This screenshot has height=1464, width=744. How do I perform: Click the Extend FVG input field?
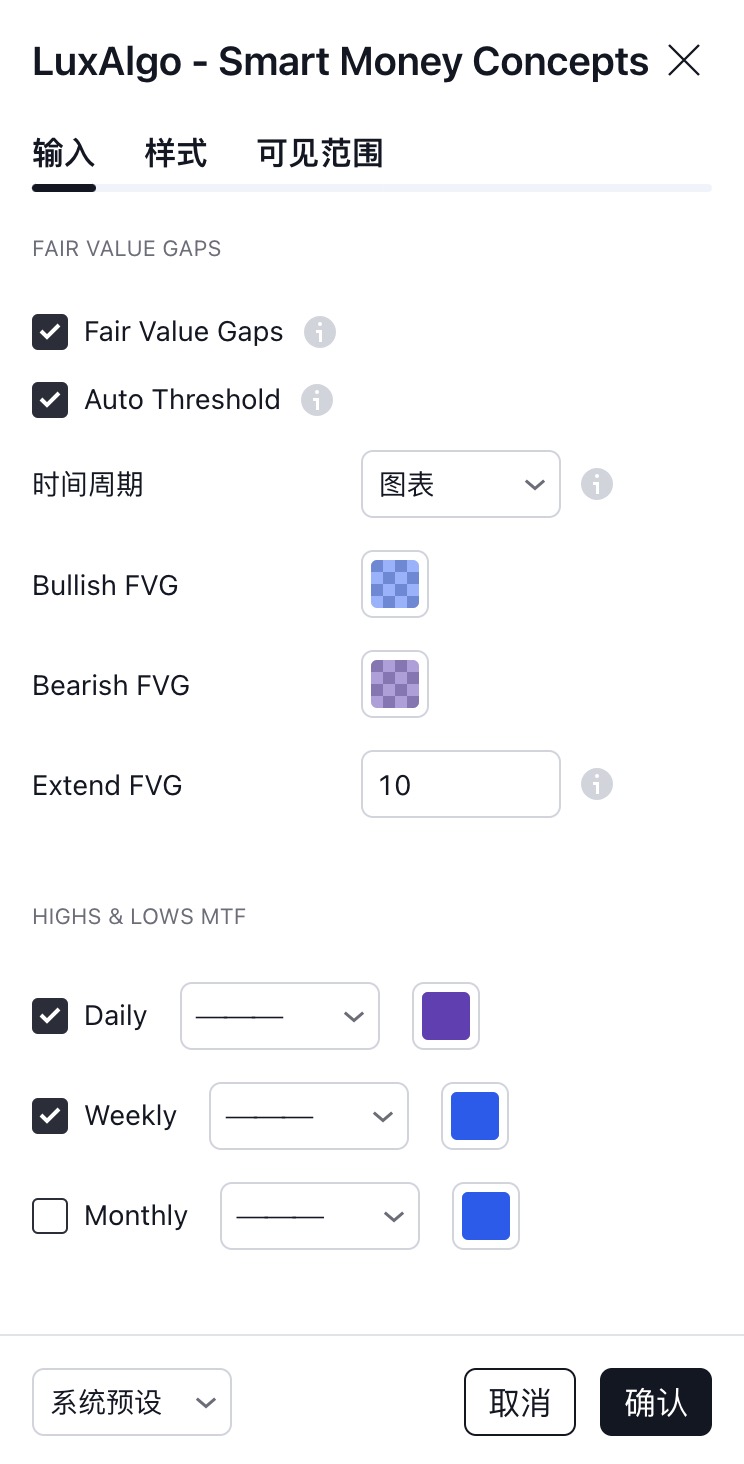point(461,784)
